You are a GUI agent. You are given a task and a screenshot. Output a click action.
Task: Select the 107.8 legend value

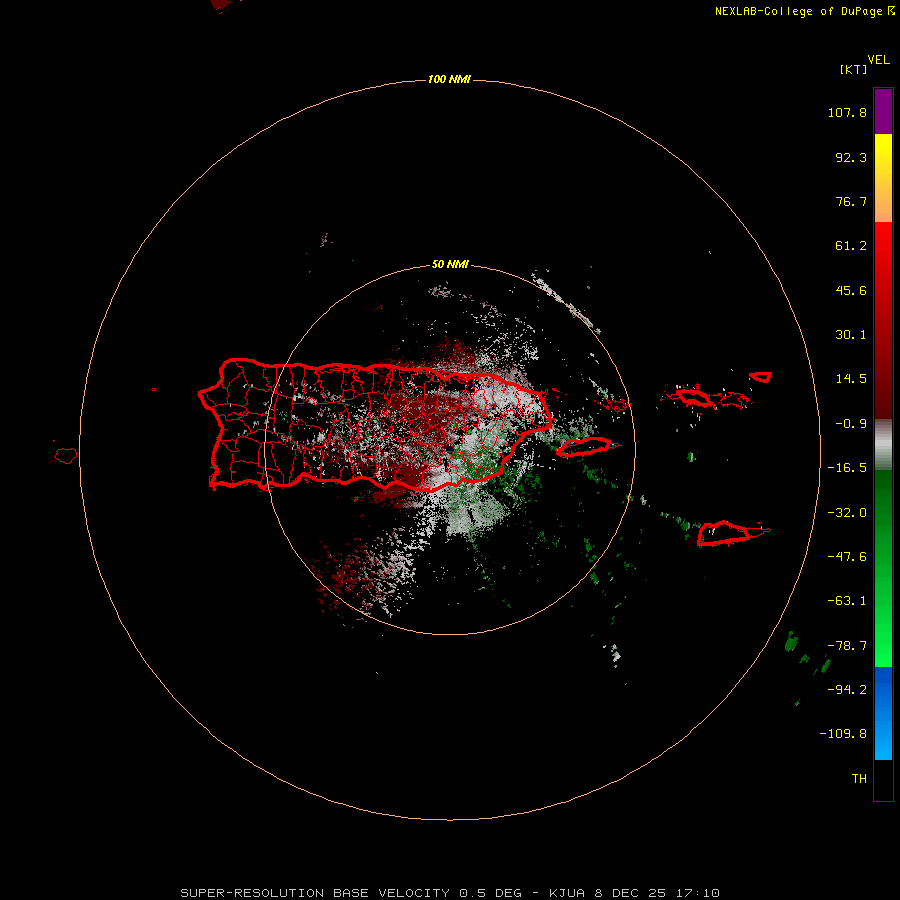847,112
